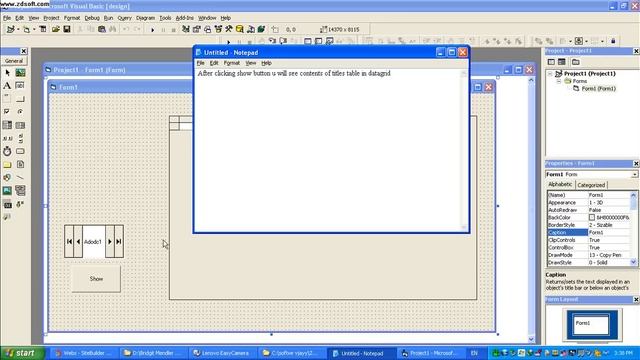The width and height of the screenshot is (640, 360).
Task: Select the Label control tool
Action: tap(7, 86)
